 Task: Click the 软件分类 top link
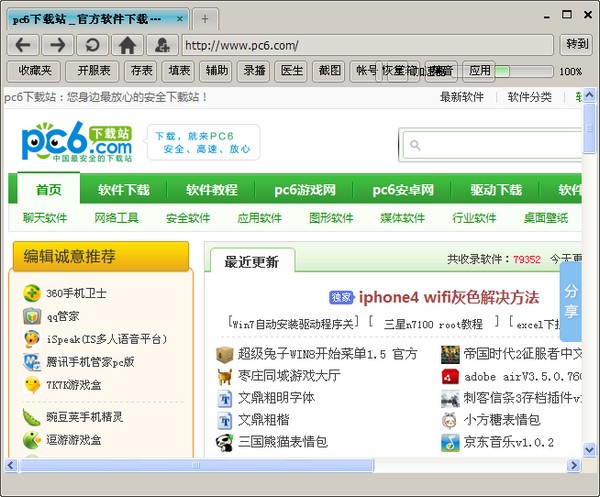click(x=530, y=97)
